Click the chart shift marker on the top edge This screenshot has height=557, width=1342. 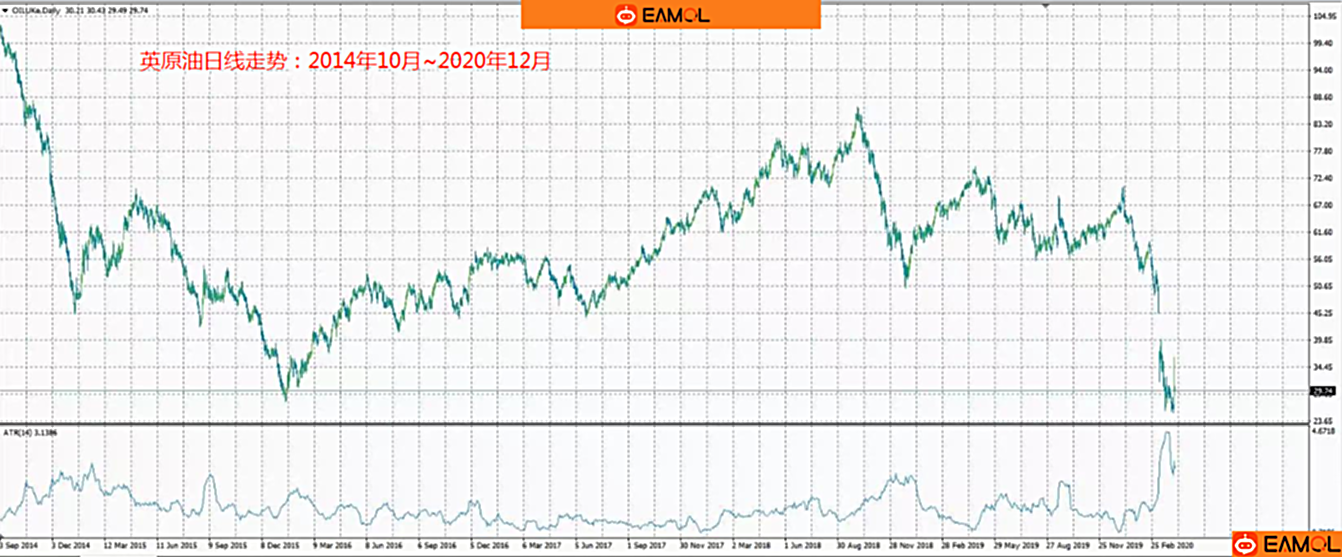[1045, 6]
